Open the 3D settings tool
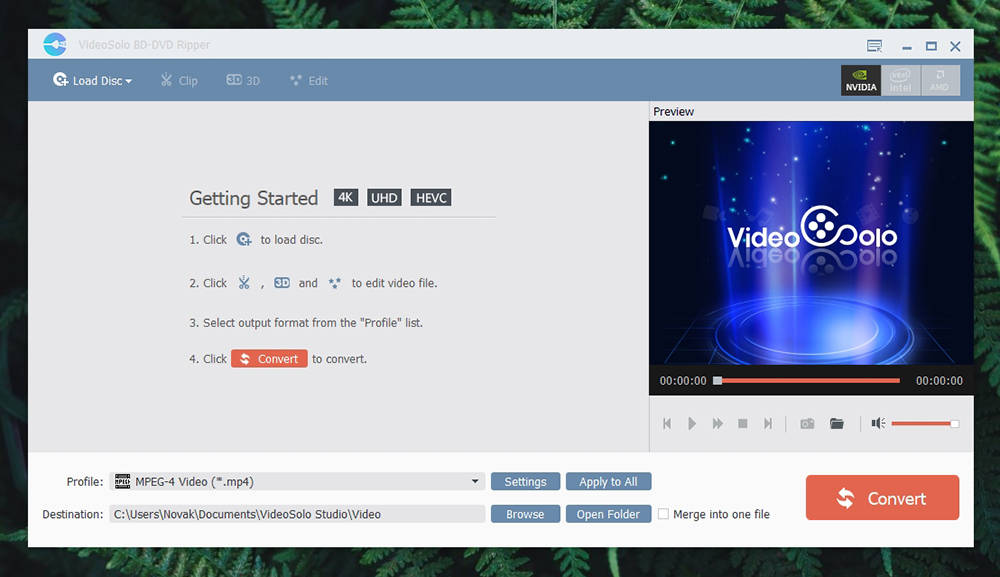This screenshot has width=1000, height=577. tap(243, 80)
